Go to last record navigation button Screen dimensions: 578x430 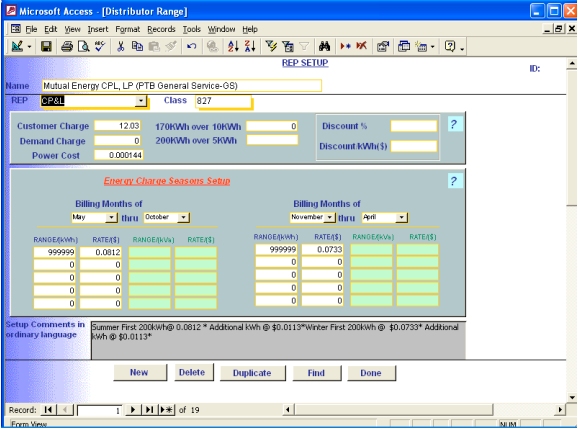[x=149, y=410]
